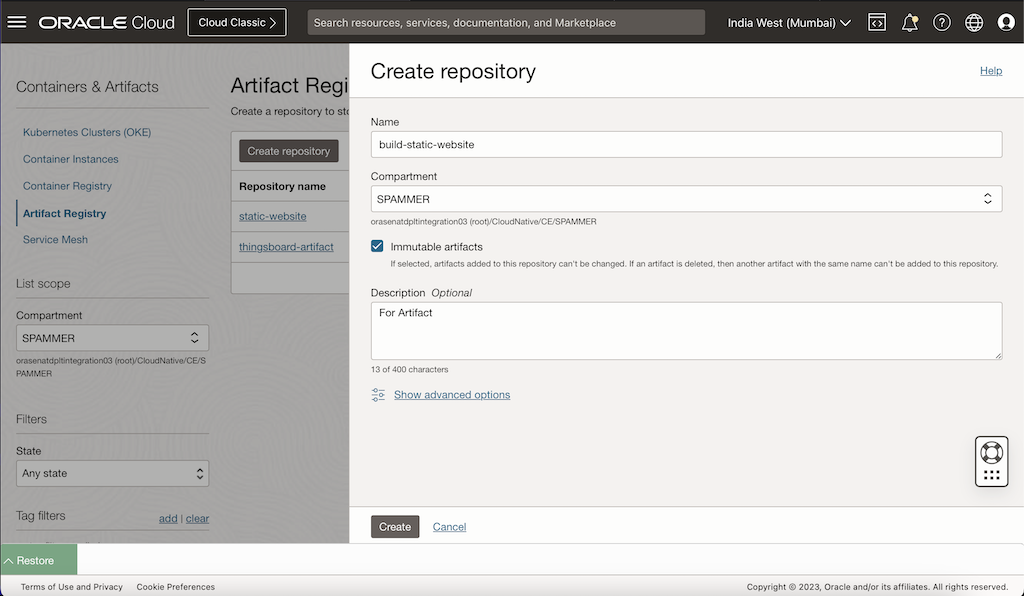Image resolution: width=1024 pixels, height=596 pixels.
Task: Disable the Immutable artifacts checkbox
Action: click(x=377, y=245)
